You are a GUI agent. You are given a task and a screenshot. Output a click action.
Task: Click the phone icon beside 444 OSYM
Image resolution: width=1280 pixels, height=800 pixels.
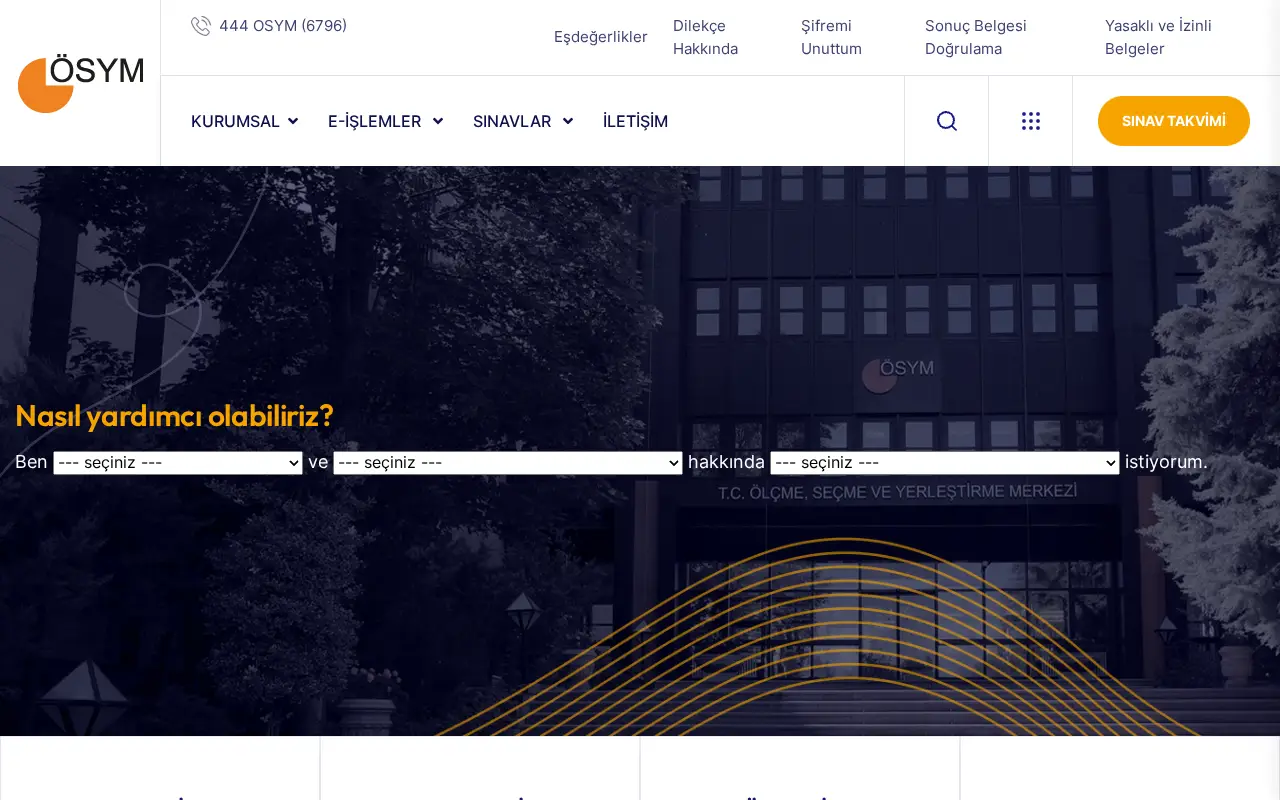(201, 26)
